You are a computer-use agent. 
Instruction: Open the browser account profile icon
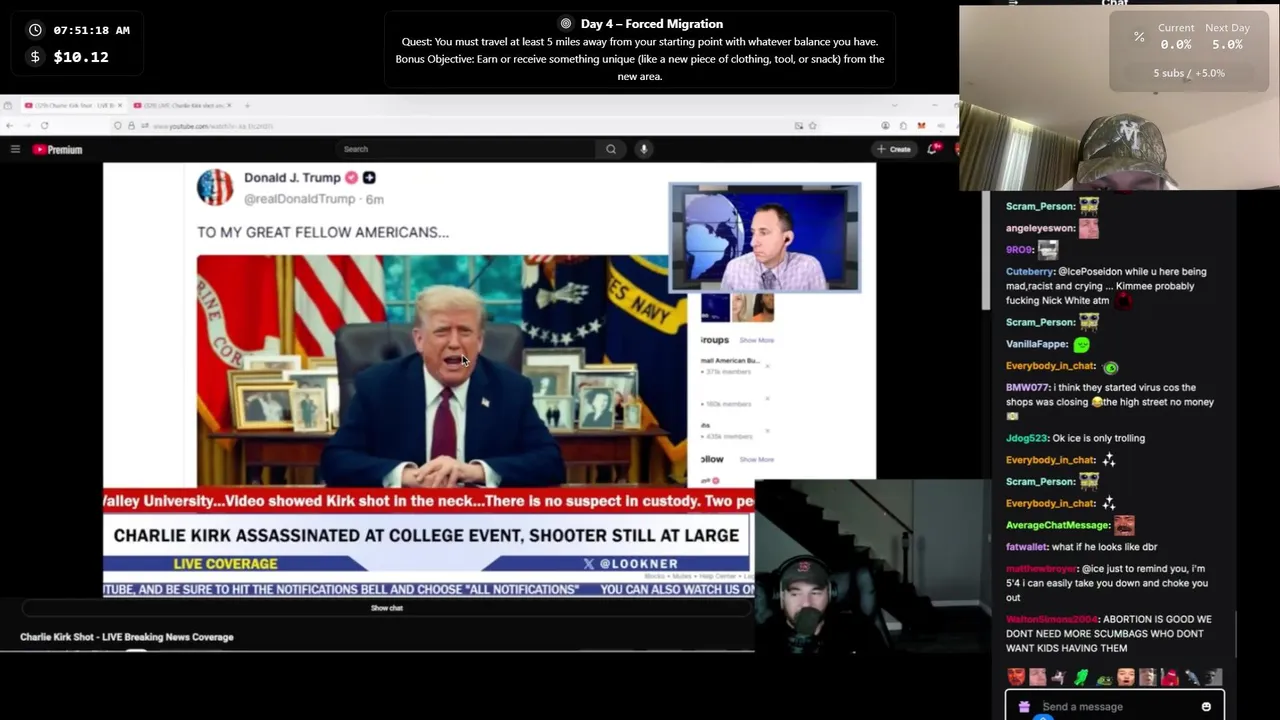click(885, 125)
